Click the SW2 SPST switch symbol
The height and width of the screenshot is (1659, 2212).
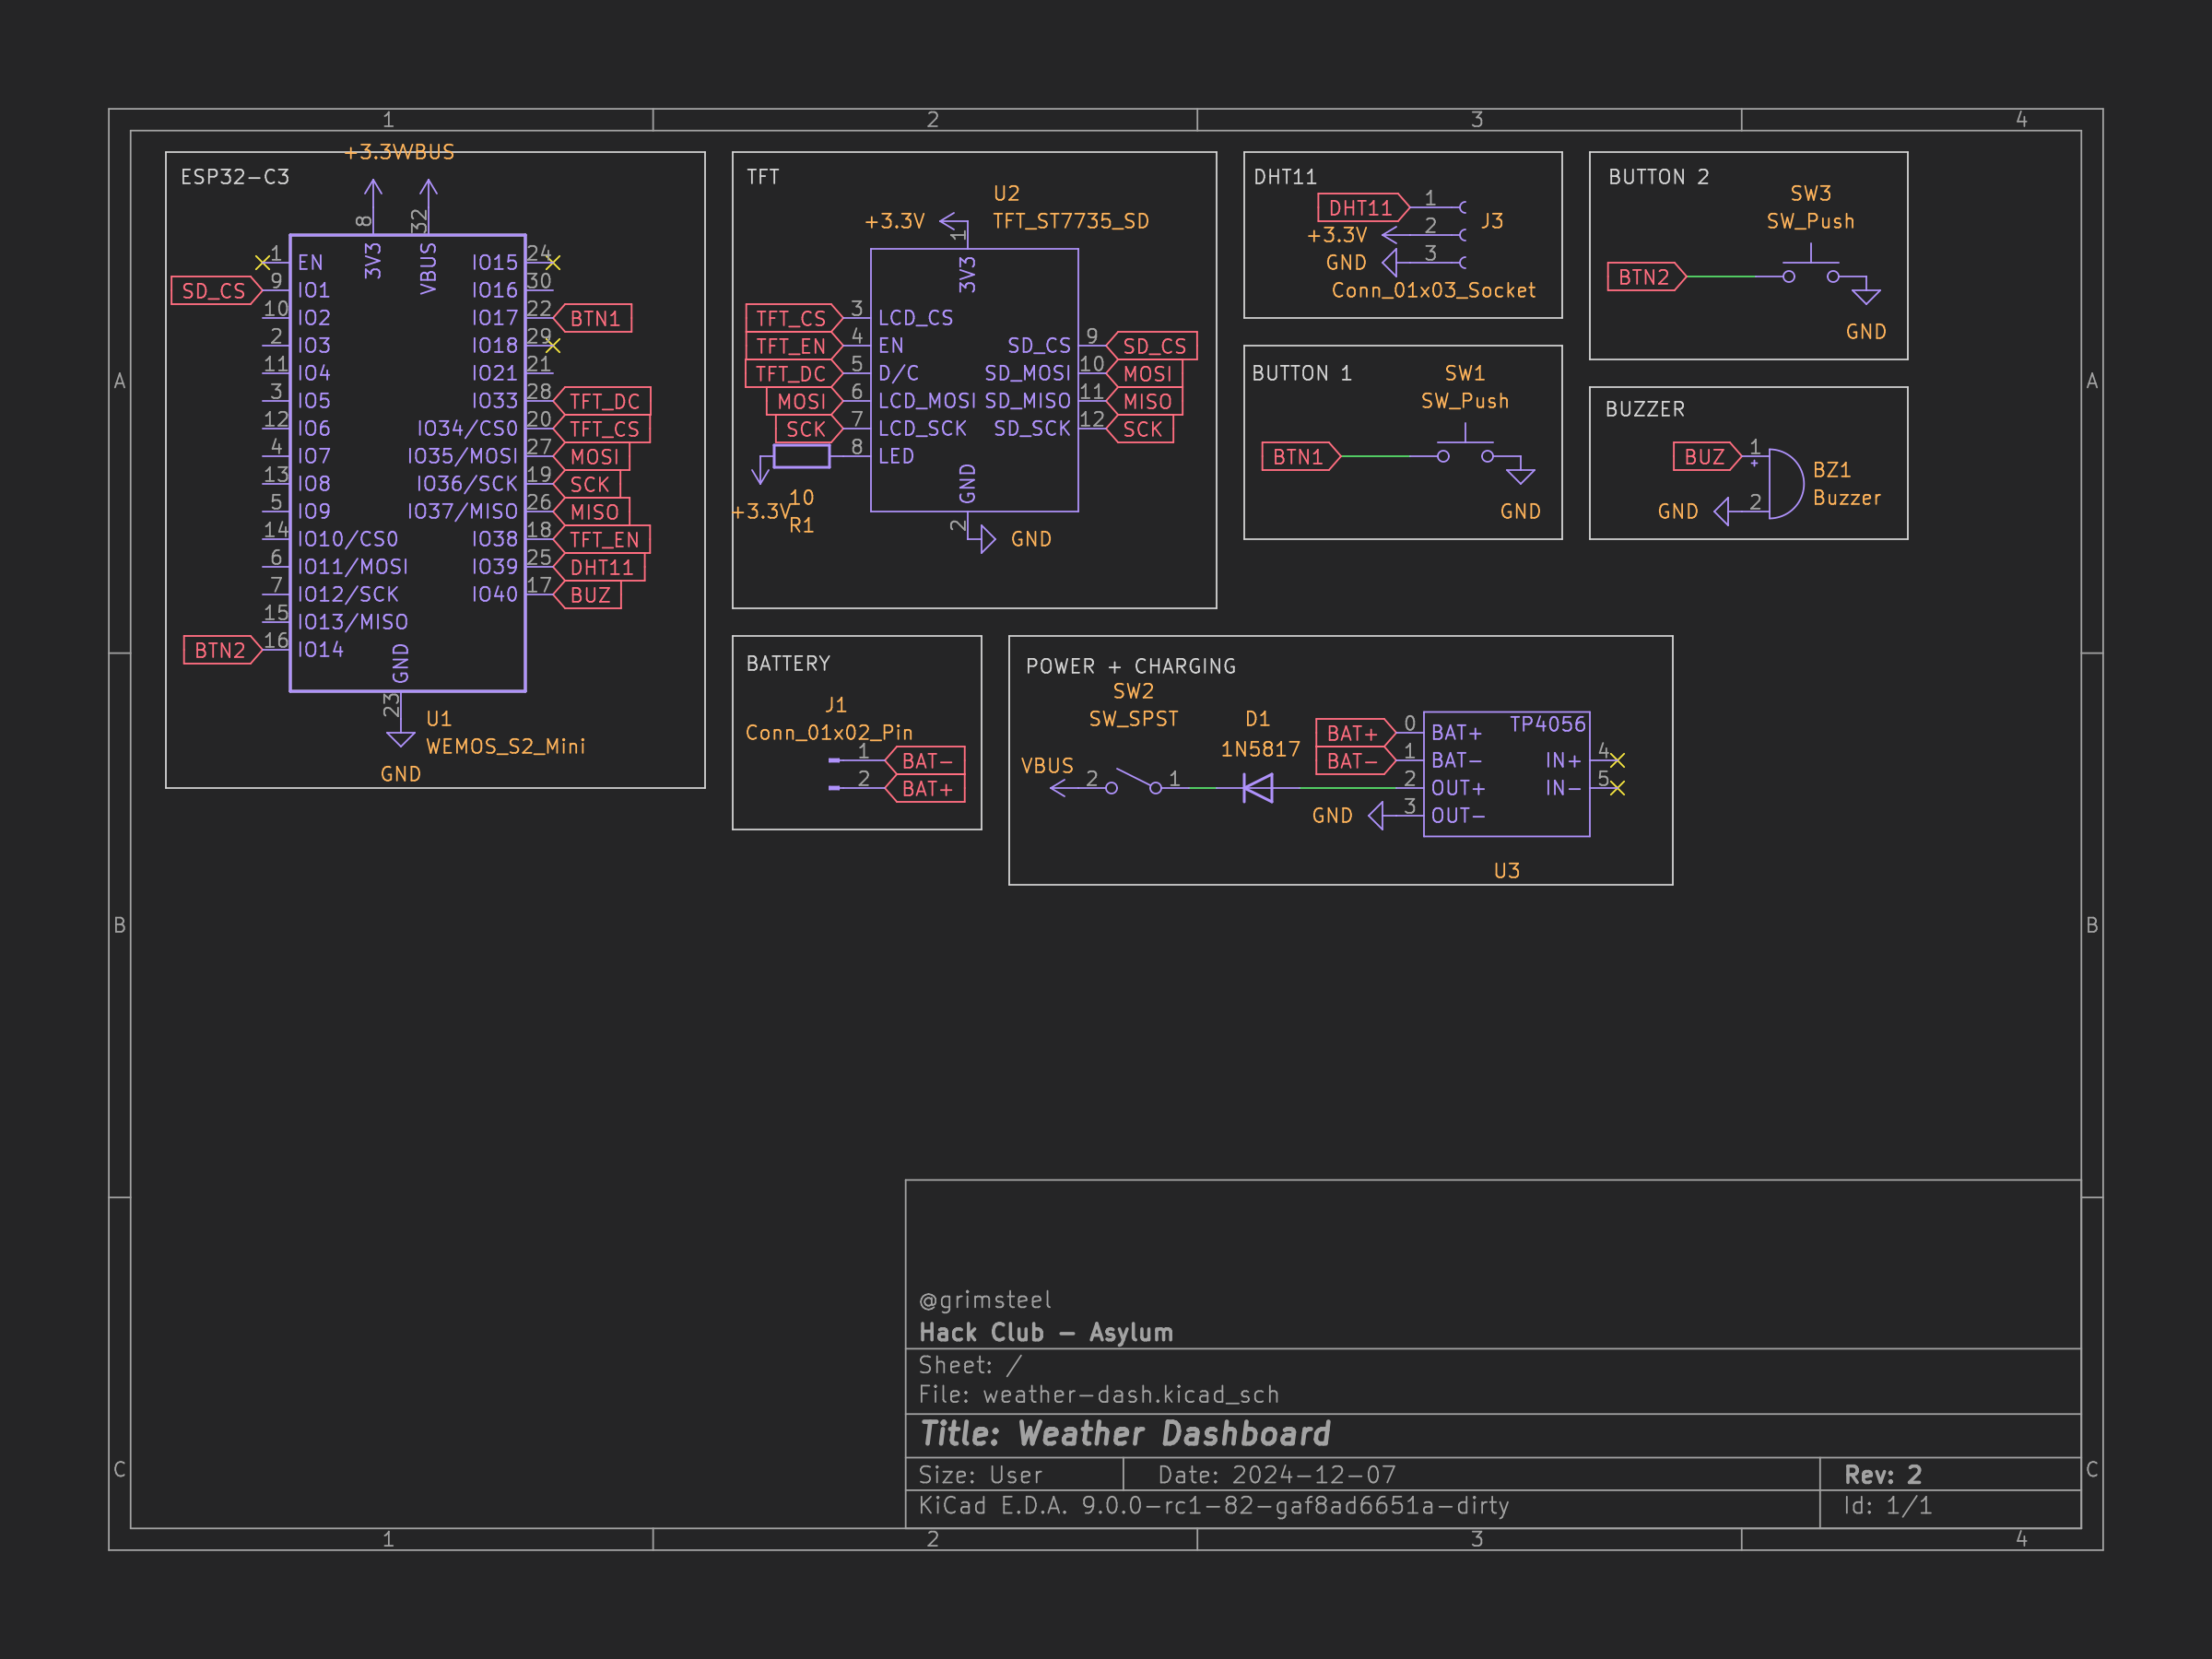pyautogui.click(x=1133, y=781)
